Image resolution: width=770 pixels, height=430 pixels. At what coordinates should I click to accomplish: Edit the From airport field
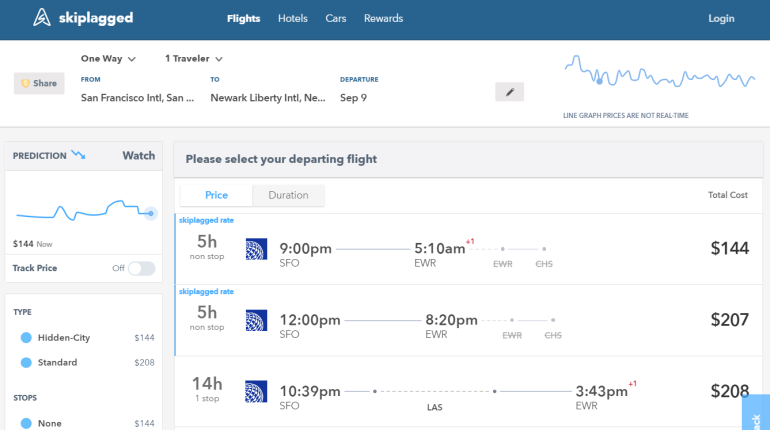(x=137, y=98)
